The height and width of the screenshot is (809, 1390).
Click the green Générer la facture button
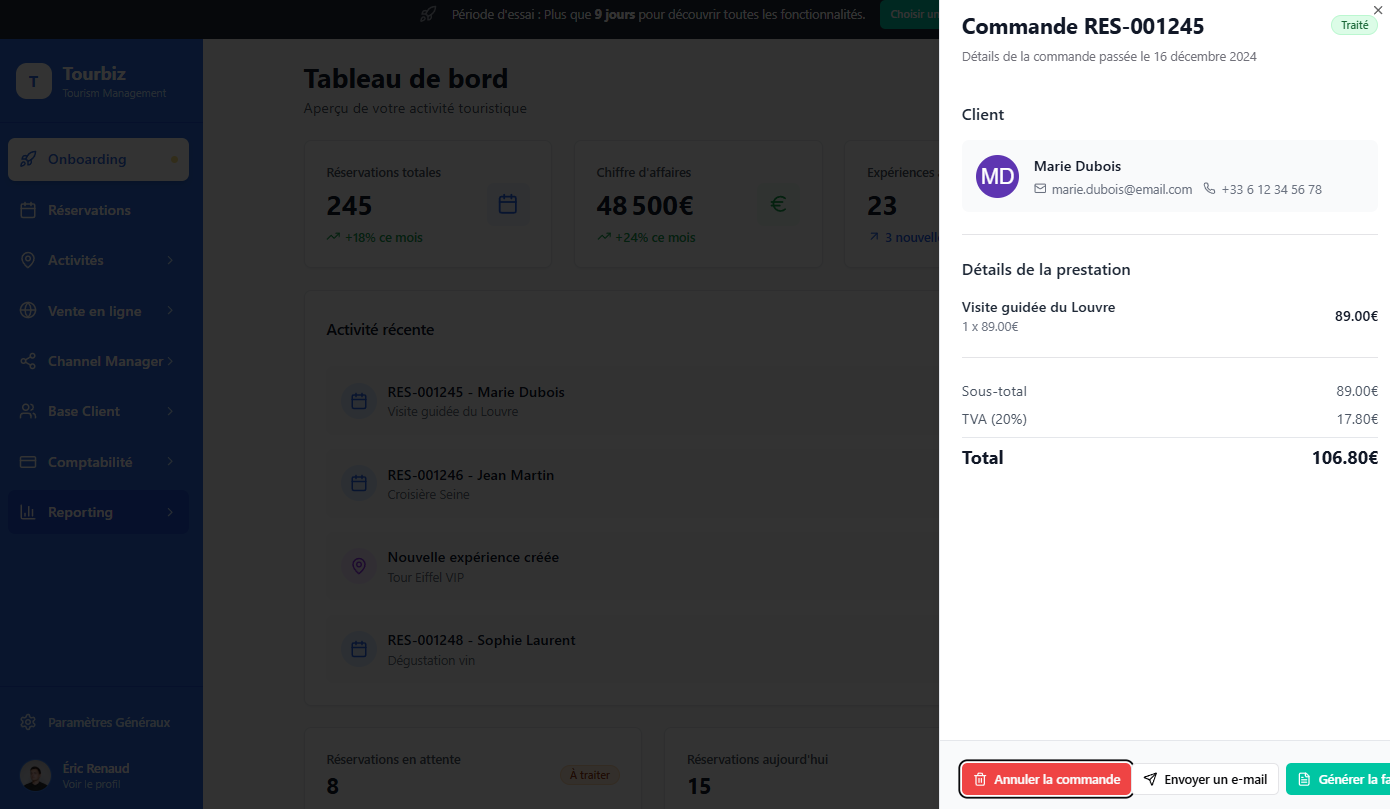point(1338,779)
